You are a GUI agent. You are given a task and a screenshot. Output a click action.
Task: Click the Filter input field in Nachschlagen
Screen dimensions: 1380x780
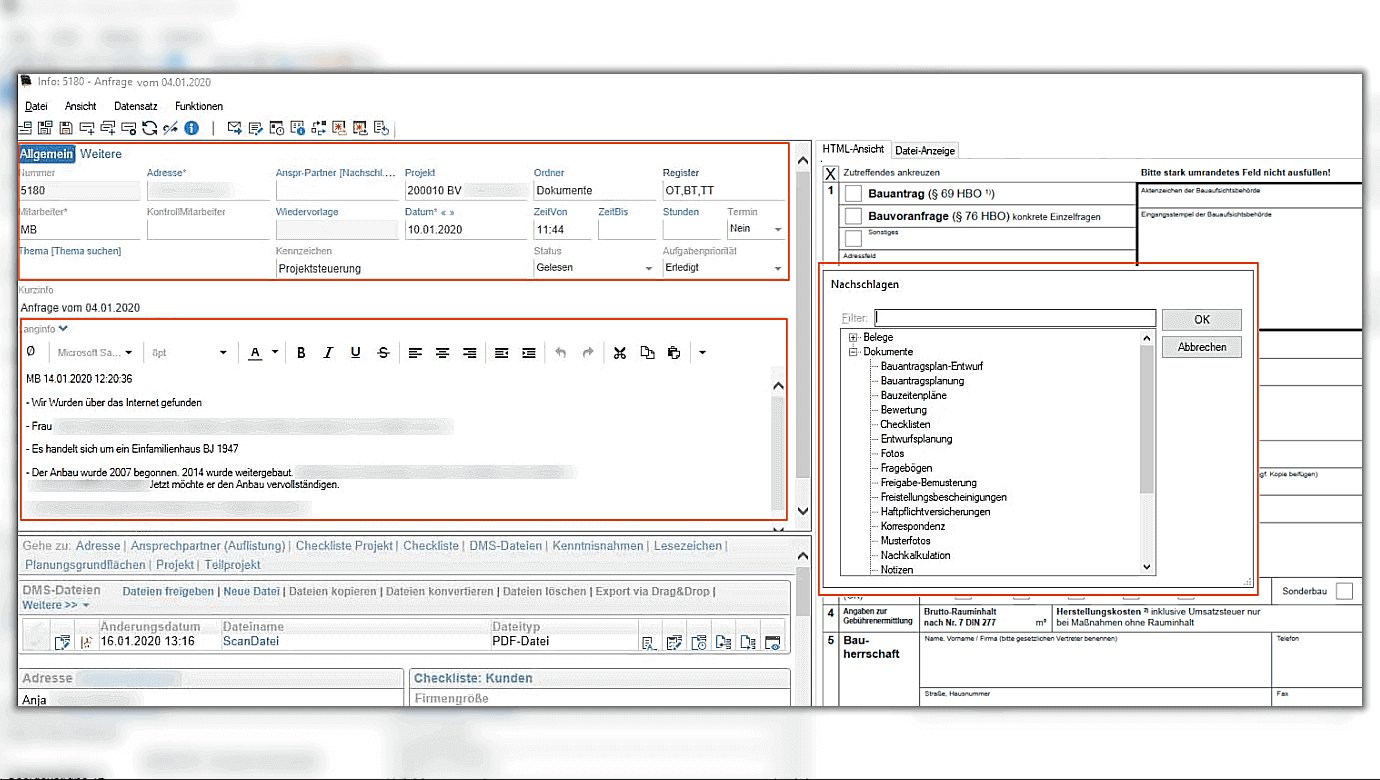[x=1014, y=318]
